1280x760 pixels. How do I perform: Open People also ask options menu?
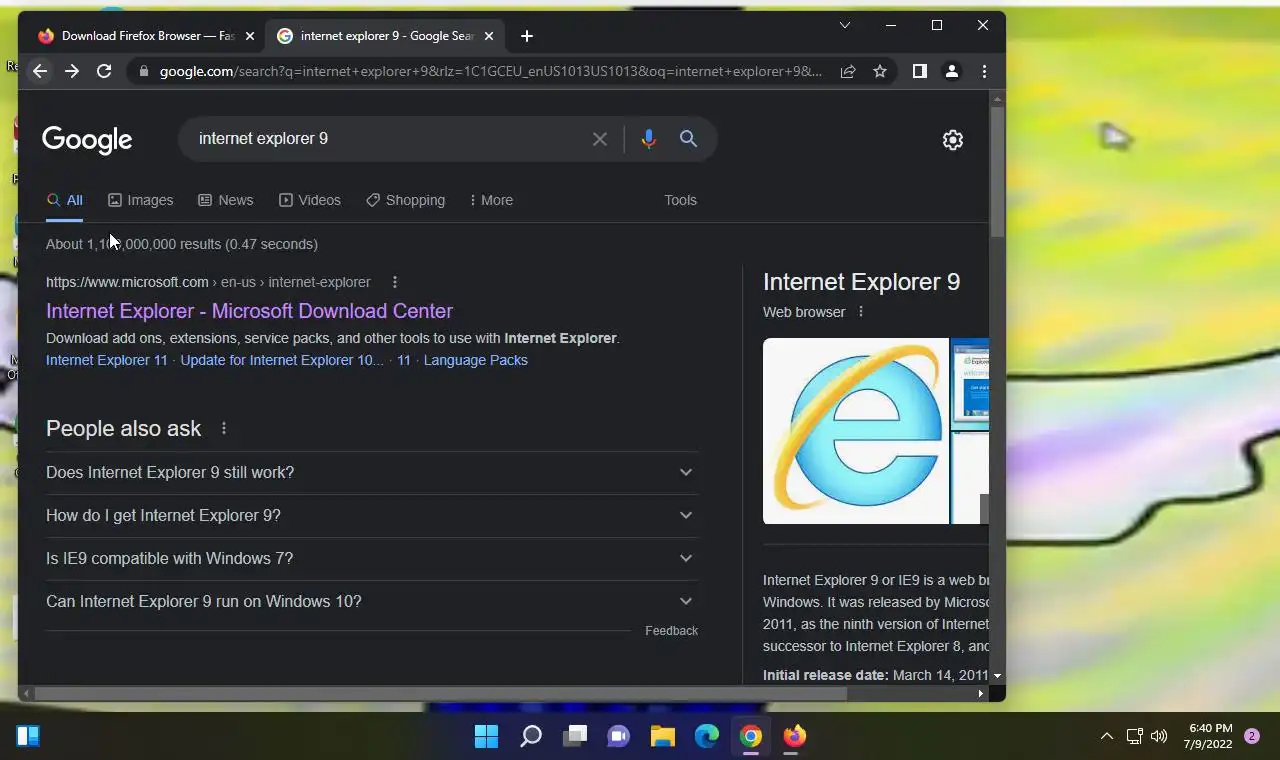[x=224, y=428]
